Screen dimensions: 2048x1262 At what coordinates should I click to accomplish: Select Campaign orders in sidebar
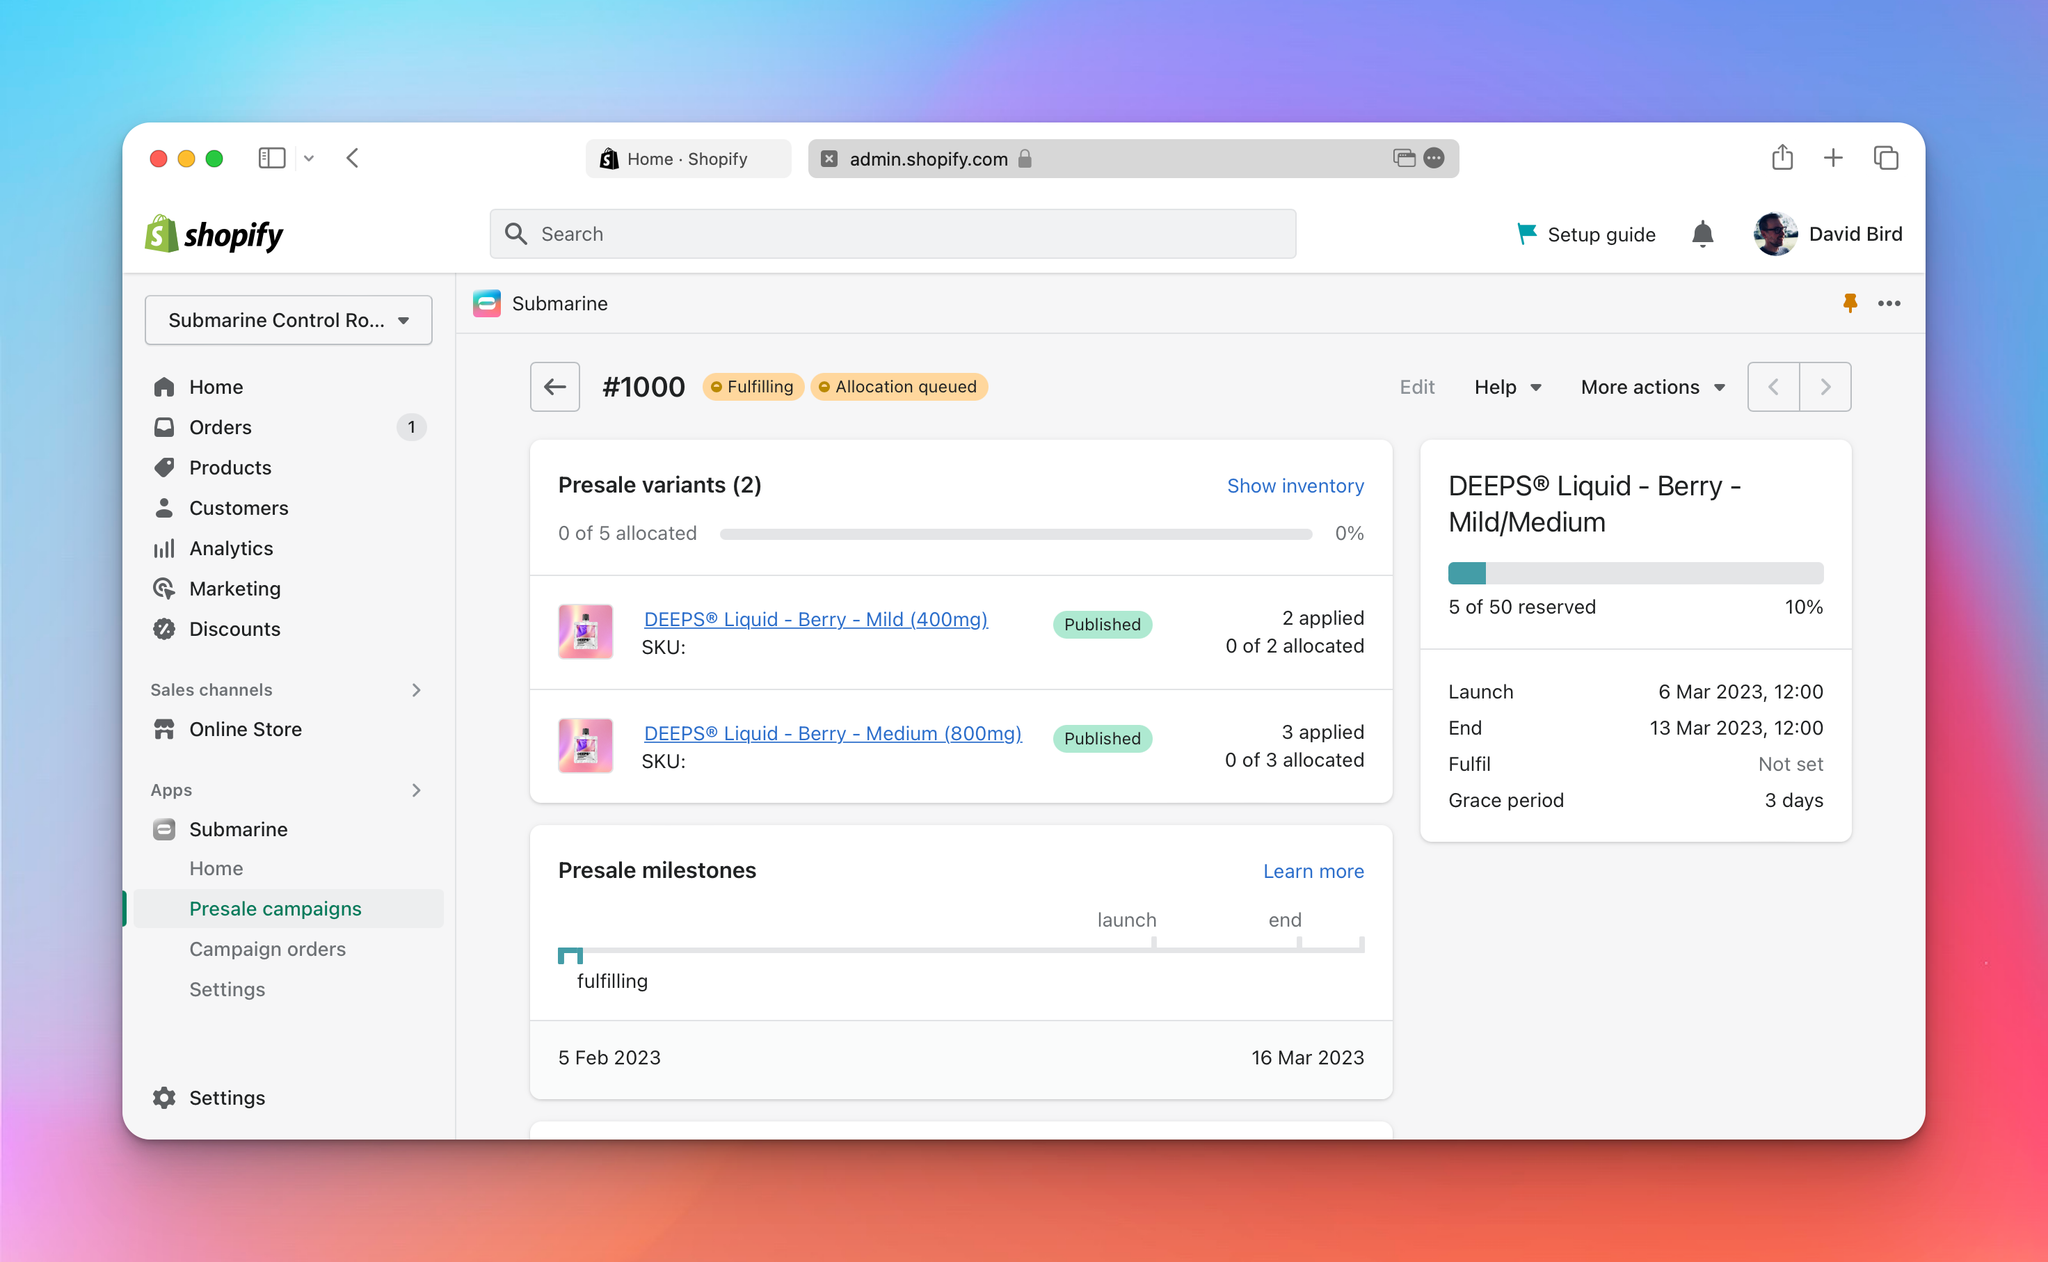[269, 949]
